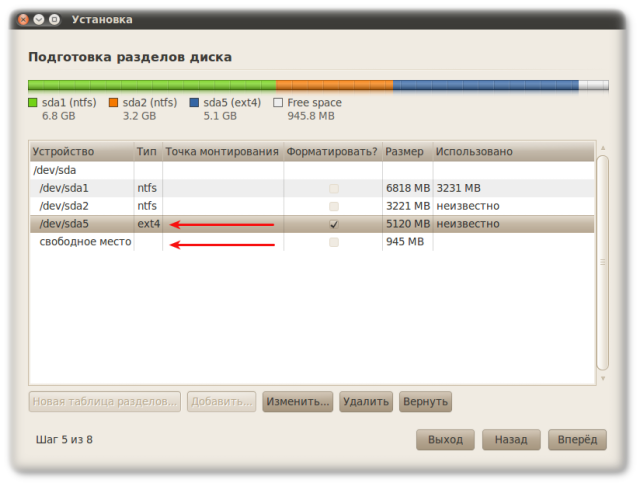
Task: Toggle the format checkbox for /dev/sda5
Action: [x=333, y=224]
